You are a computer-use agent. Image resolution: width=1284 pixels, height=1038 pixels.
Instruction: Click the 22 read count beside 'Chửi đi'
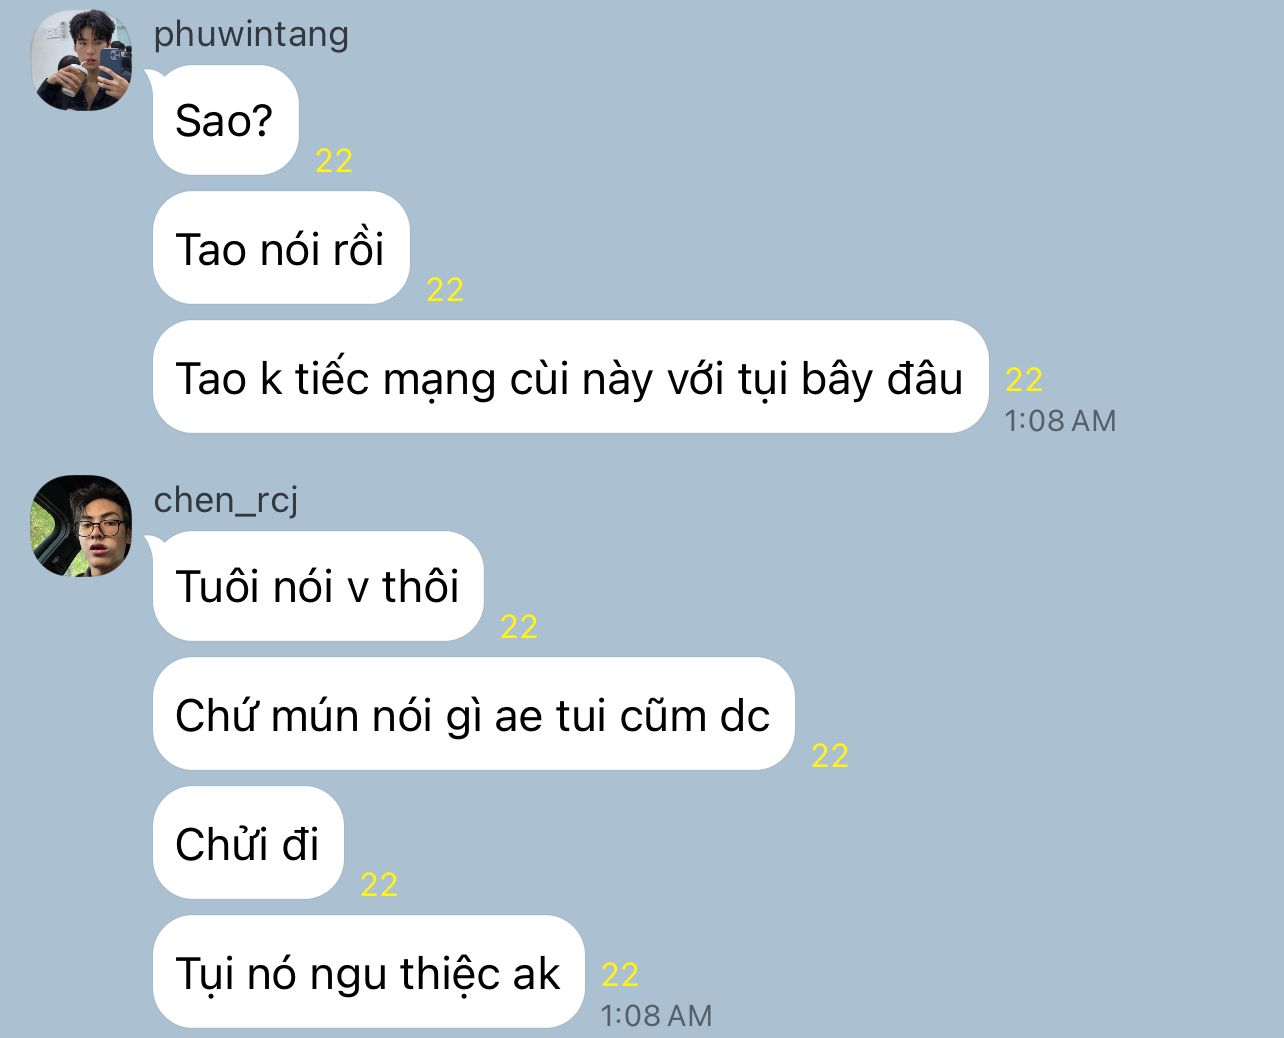pos(379,885)
